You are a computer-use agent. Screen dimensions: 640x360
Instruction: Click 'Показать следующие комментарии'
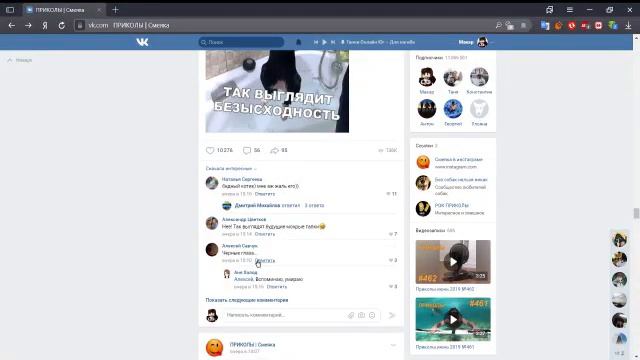point(247,300)
